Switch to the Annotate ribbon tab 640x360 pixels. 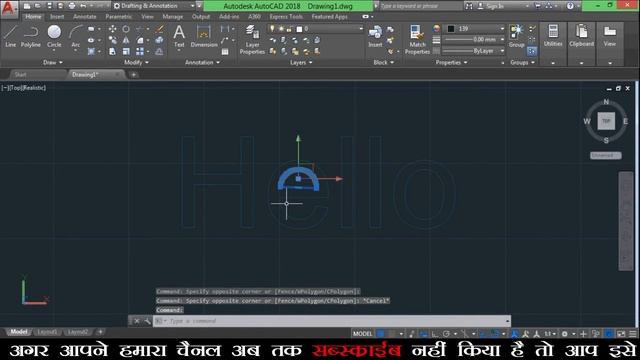pos(84,17)
